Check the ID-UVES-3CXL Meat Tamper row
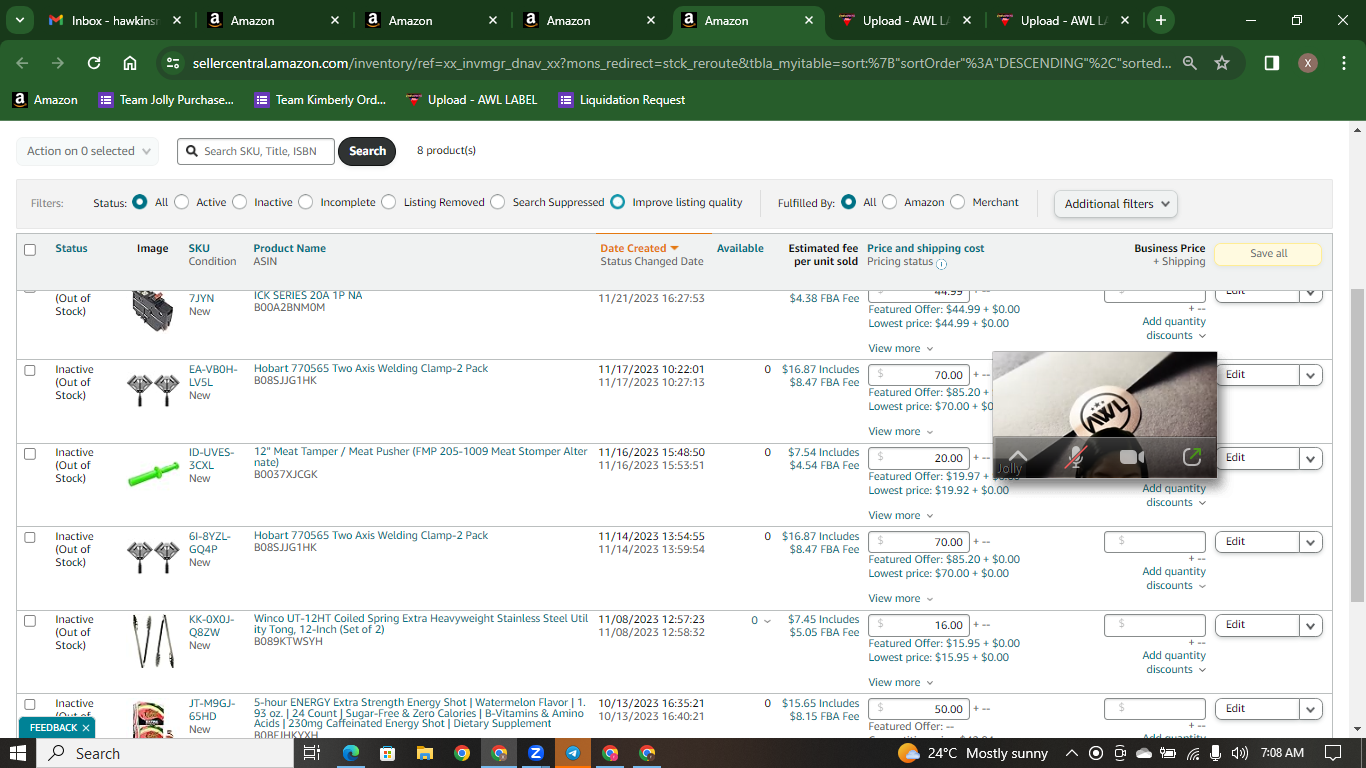1366x768 pixels. (30, 453)
